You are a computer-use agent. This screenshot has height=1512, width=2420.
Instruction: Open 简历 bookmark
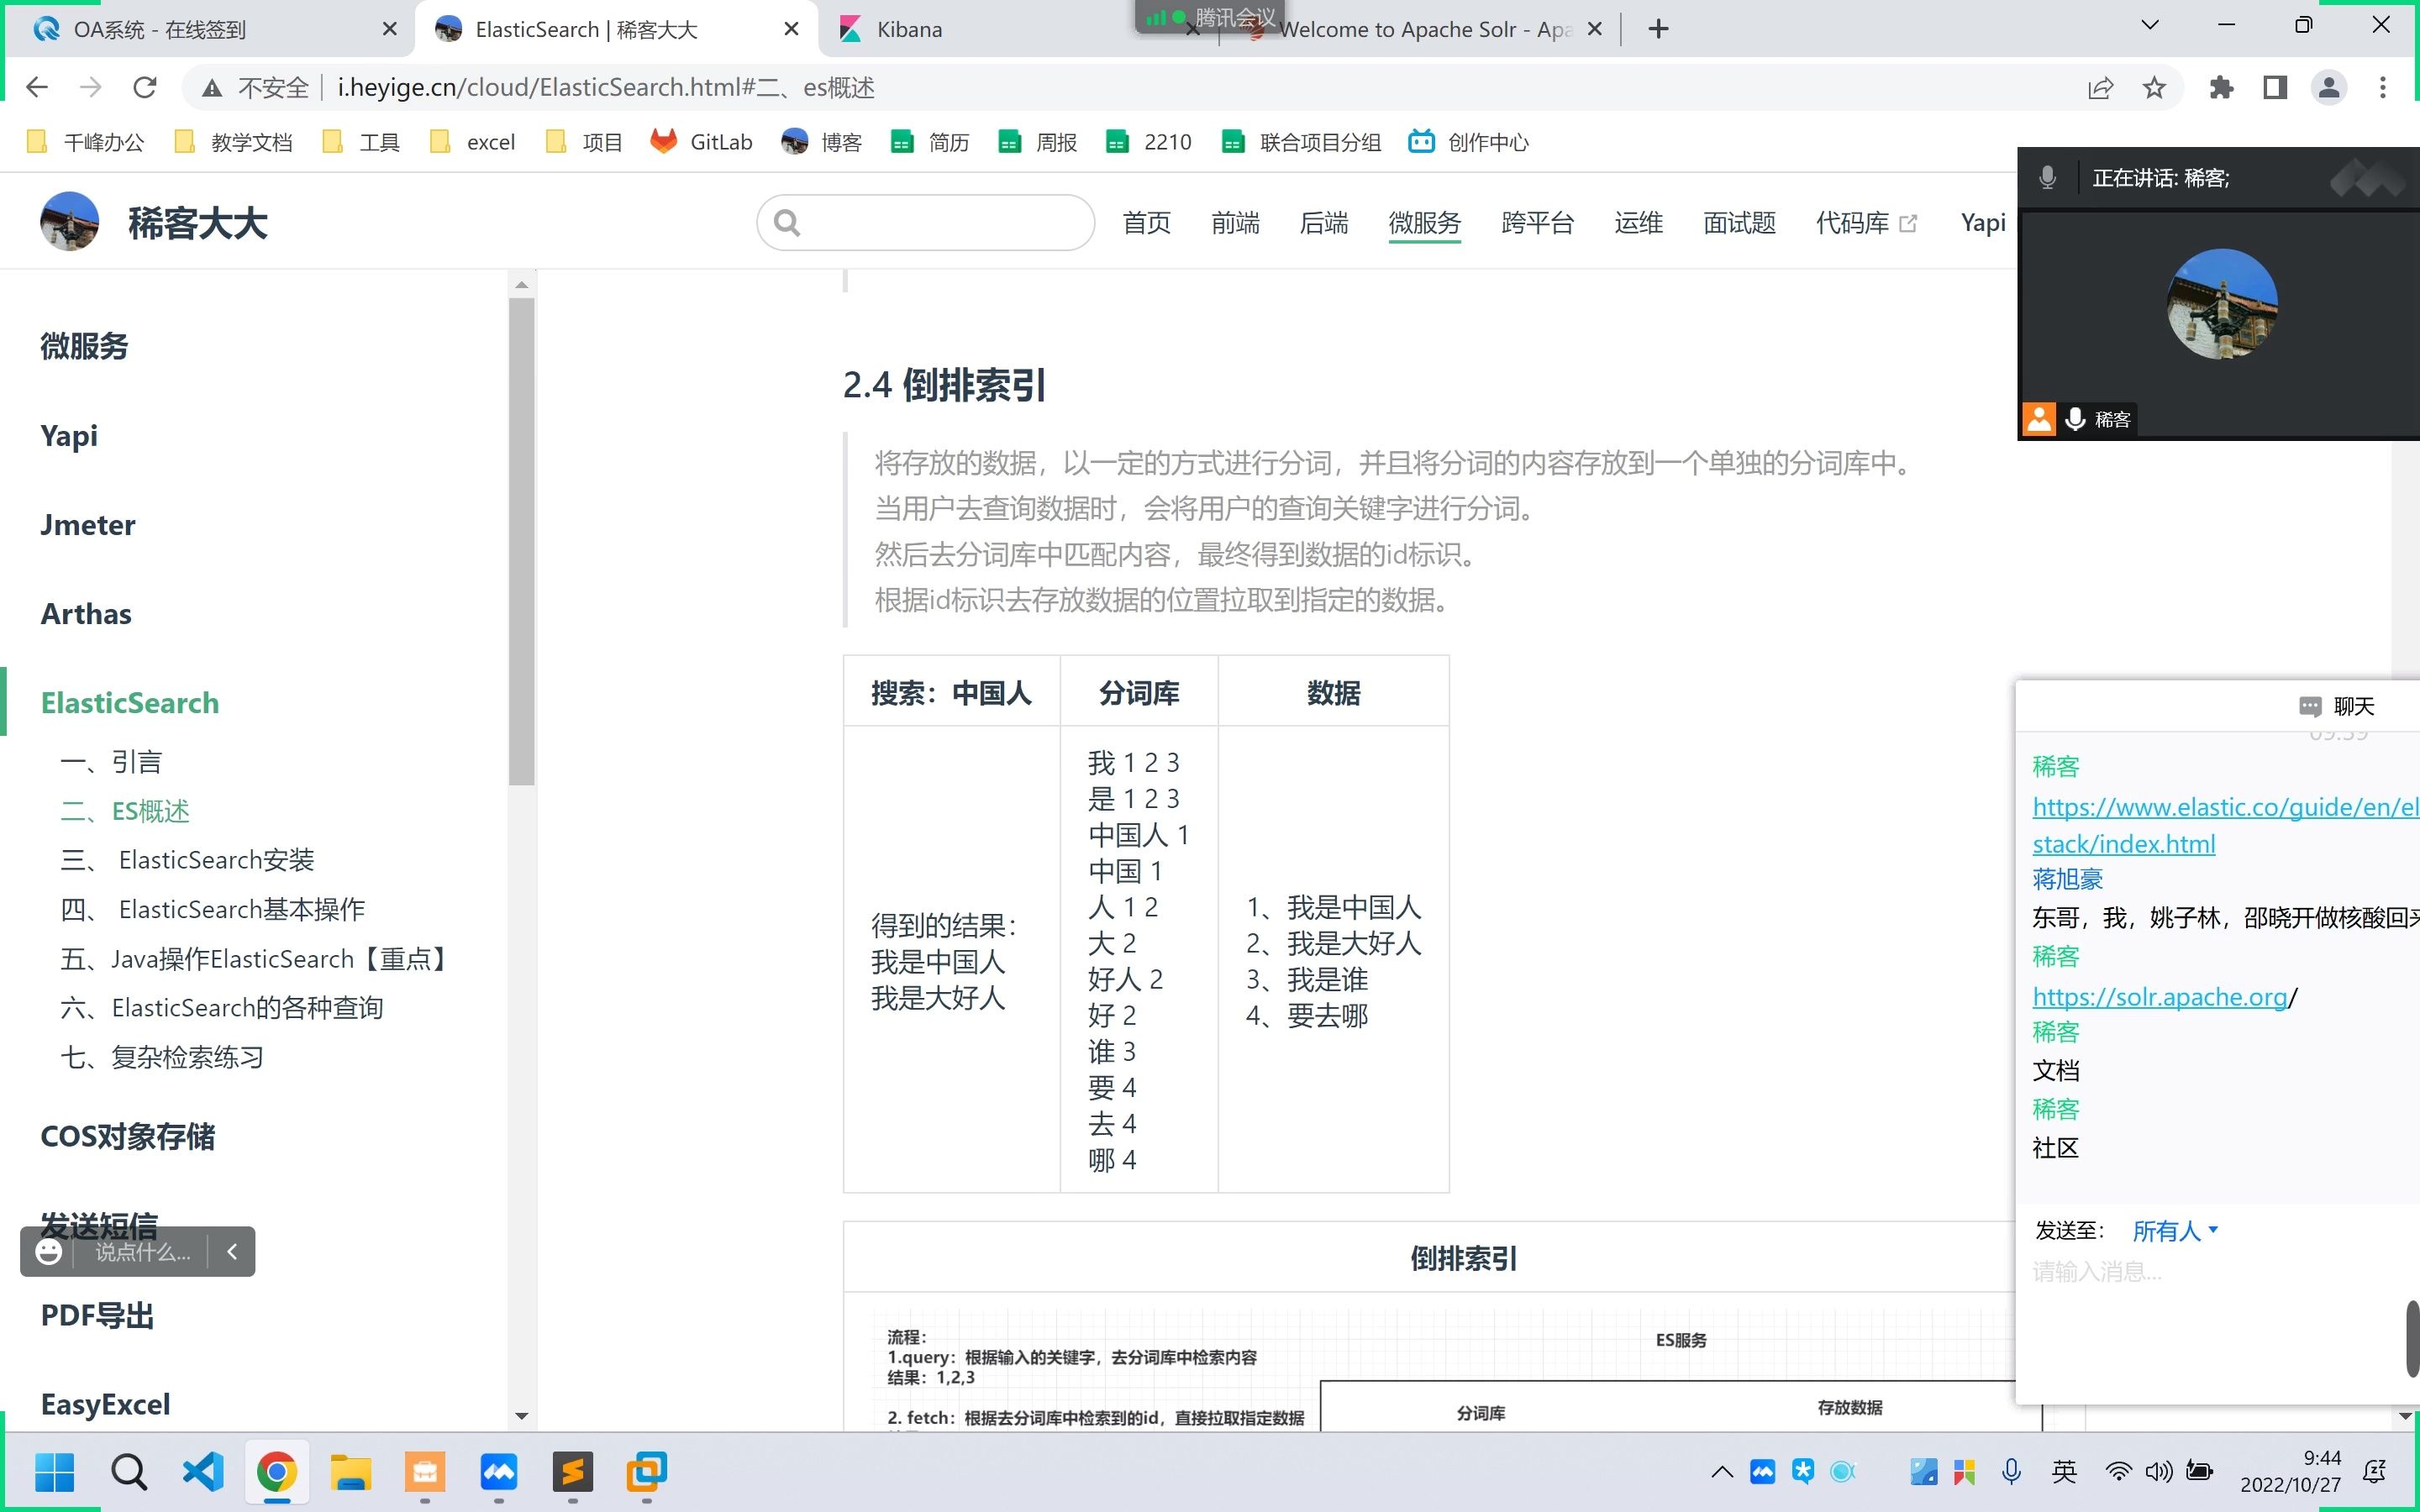(930, 142)
